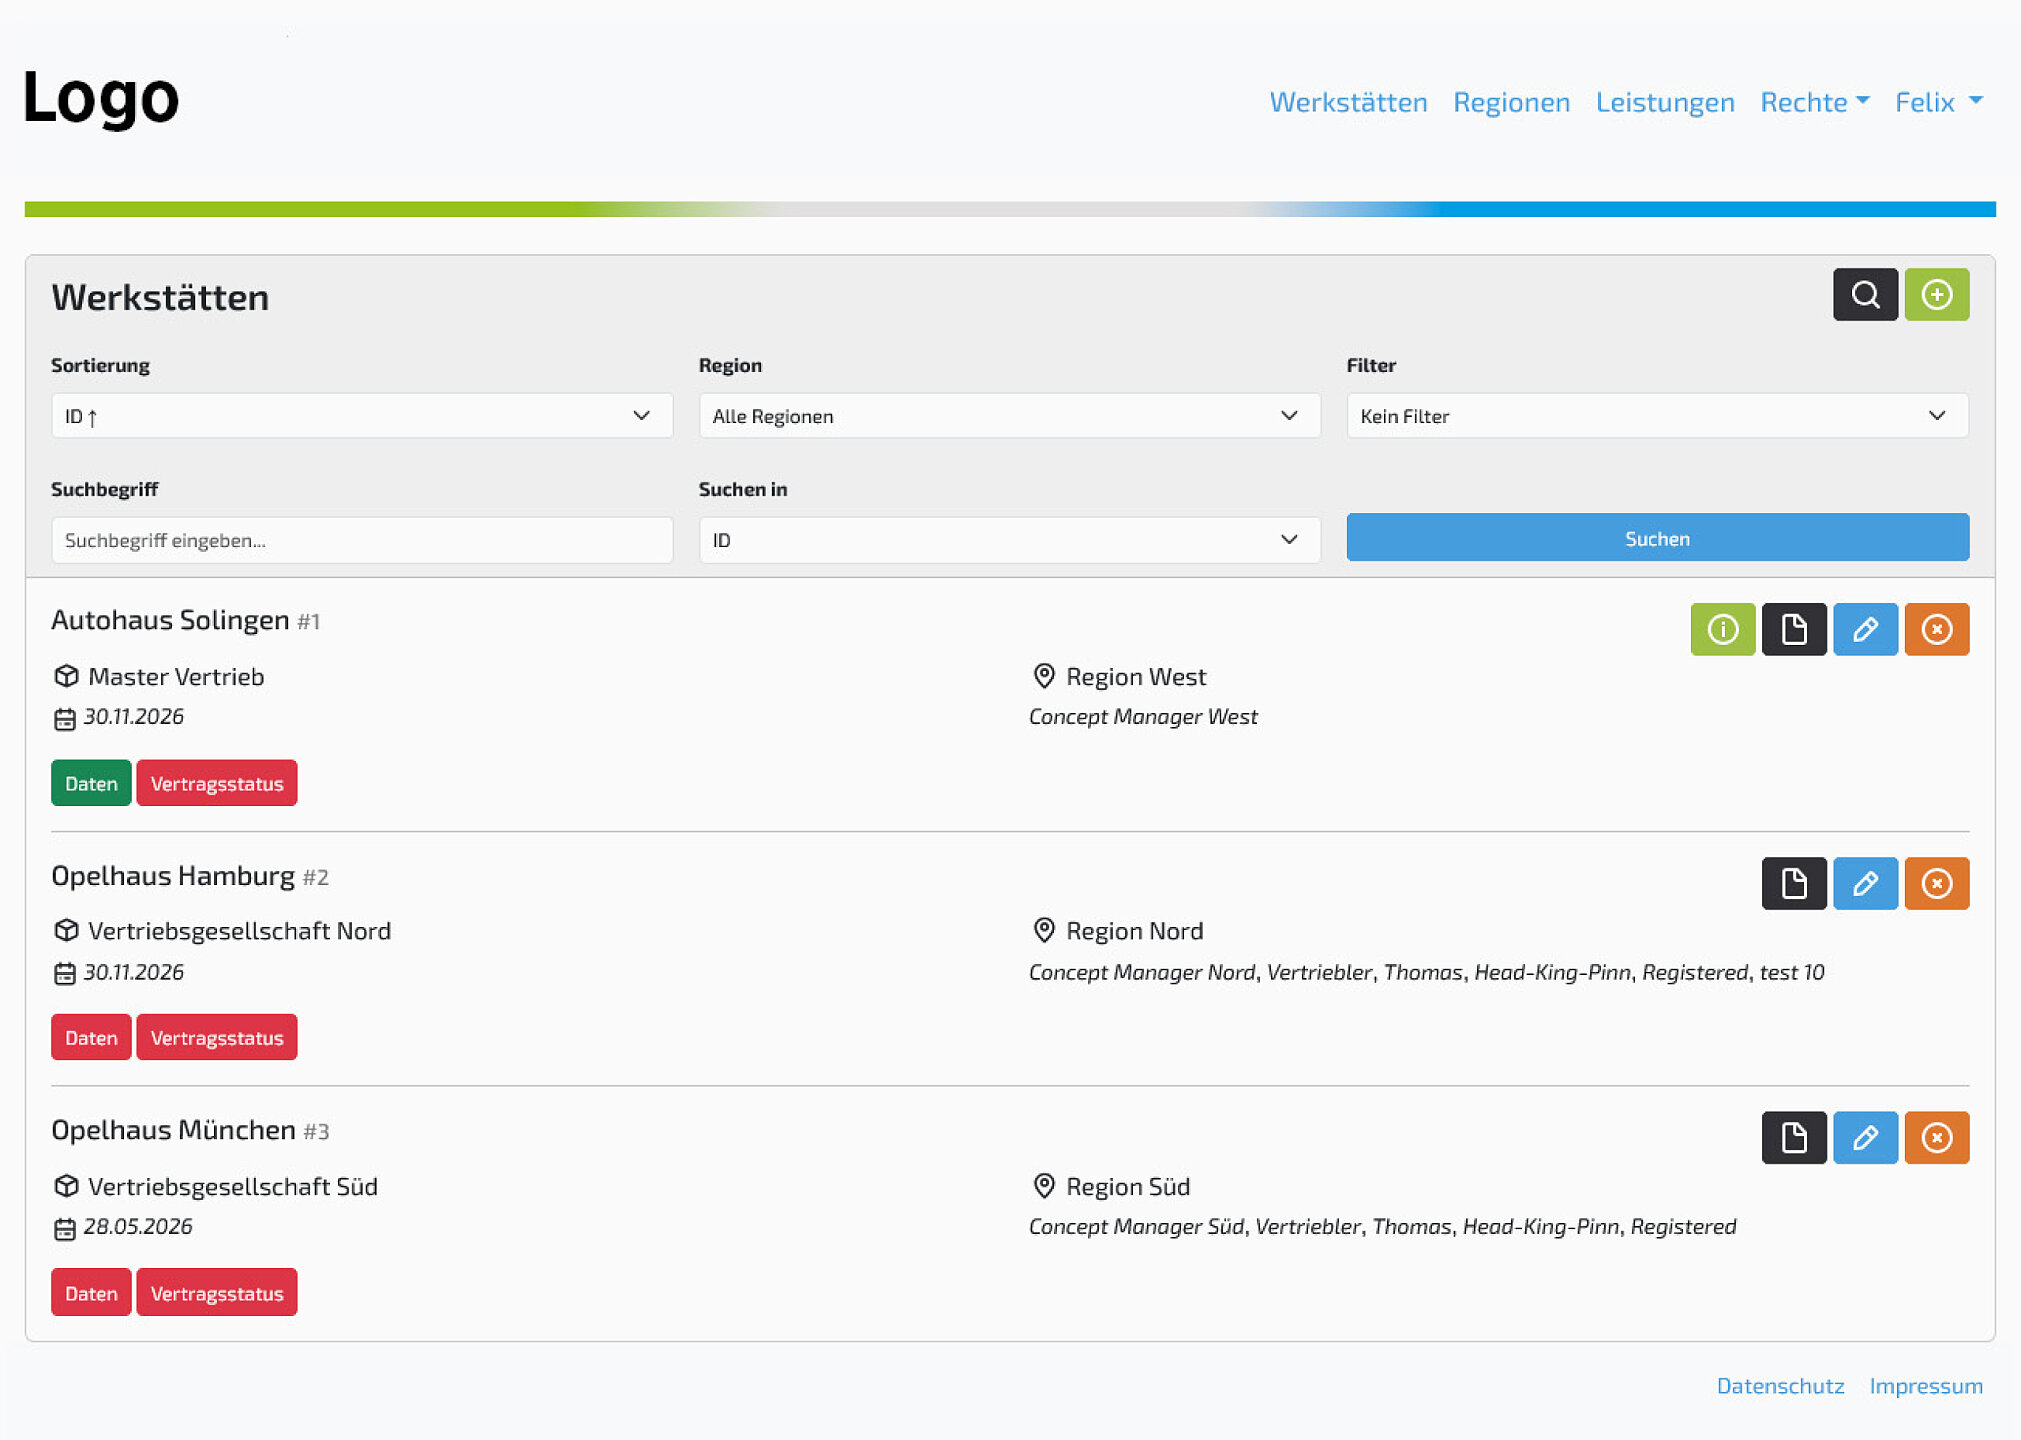The image size is (2021, 1440).
Task: Add a new Werkstatt with plus icon
Action: pyautogui.click(x=1937, y=294)
